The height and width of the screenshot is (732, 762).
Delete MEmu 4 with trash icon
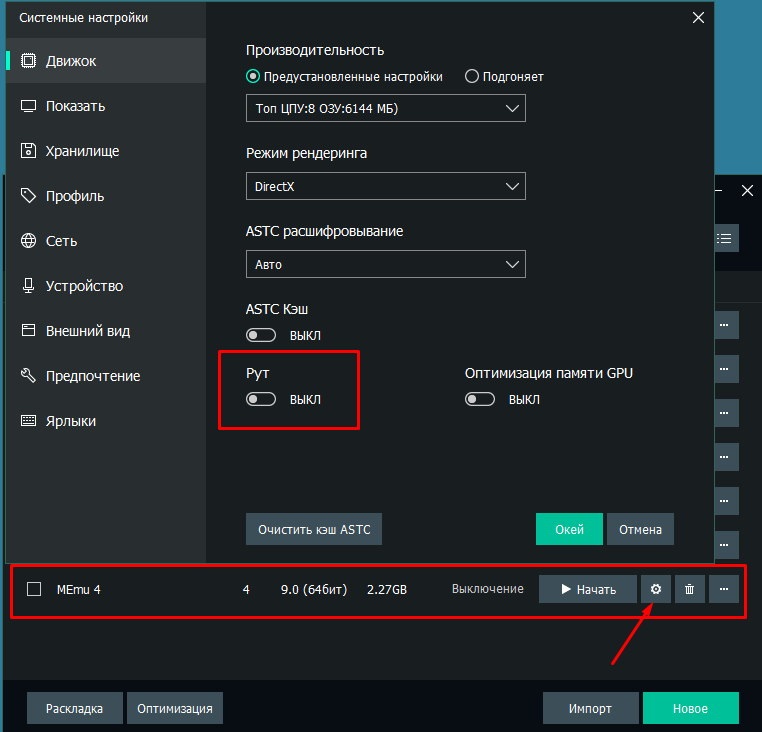click(x=690, y=589)
